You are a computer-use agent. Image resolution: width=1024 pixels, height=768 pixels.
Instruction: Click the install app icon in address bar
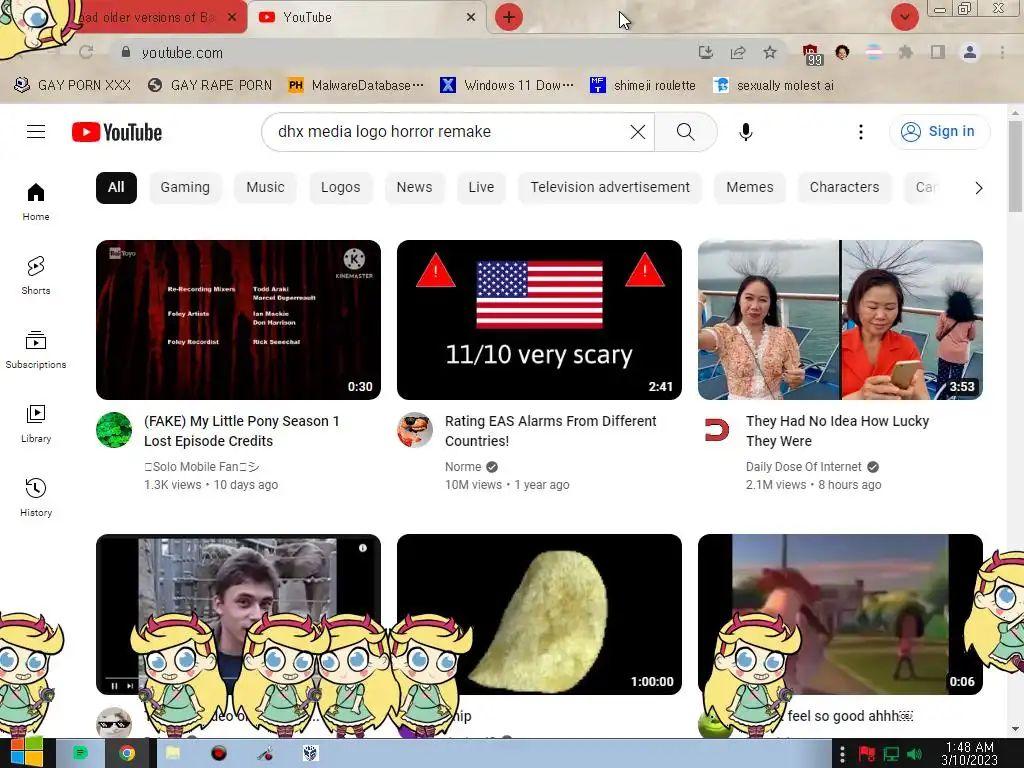pos(705,52)
